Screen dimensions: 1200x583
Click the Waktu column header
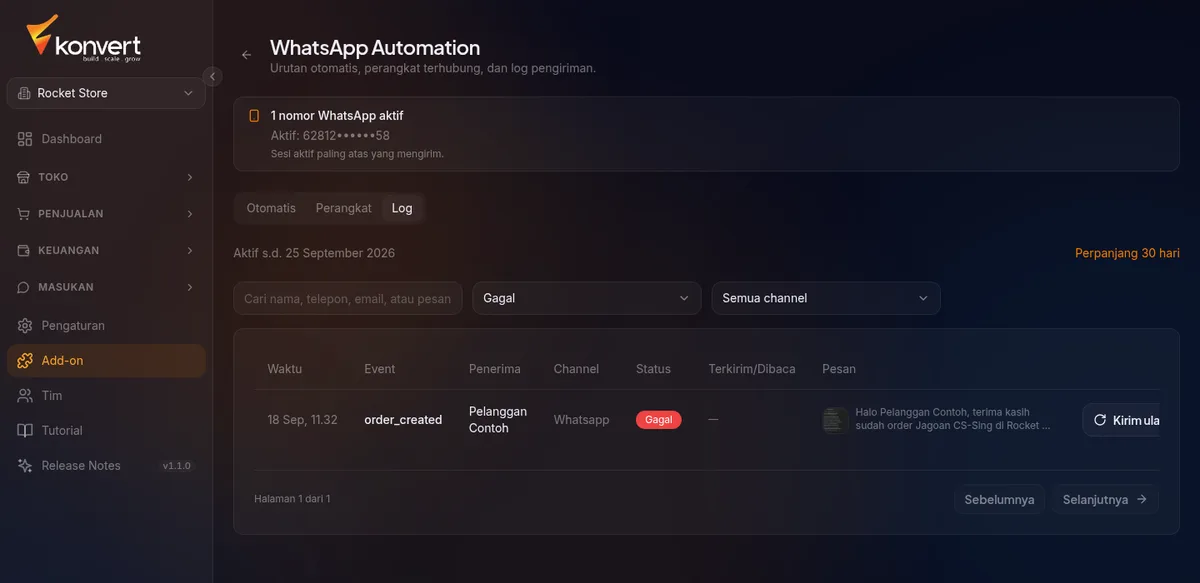284,369
